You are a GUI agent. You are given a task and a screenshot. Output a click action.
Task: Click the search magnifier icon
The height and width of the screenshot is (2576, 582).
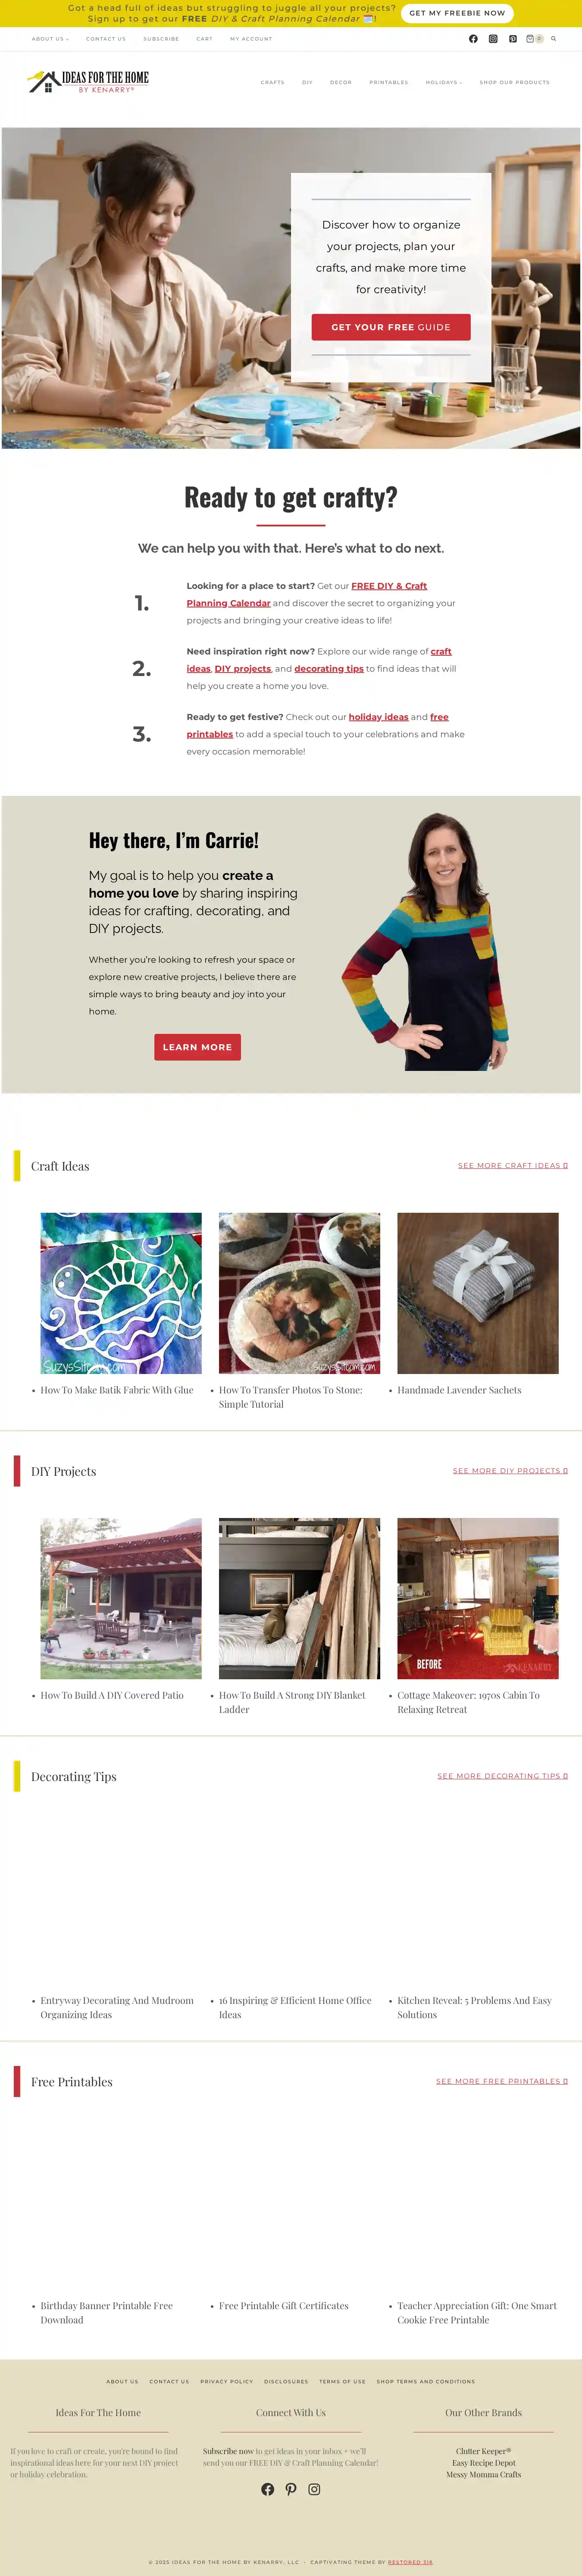pos(553,39)
